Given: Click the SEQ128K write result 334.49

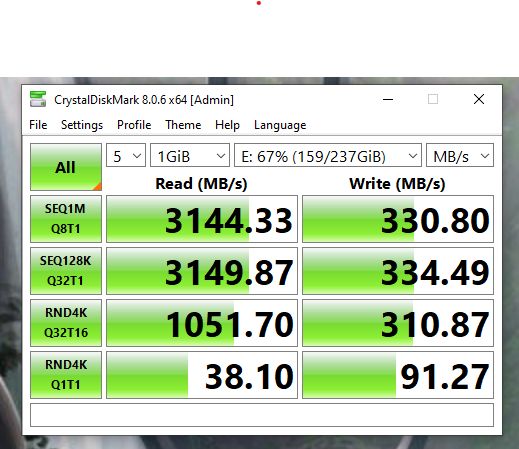Looking at the screenshot, I should 398,271.
